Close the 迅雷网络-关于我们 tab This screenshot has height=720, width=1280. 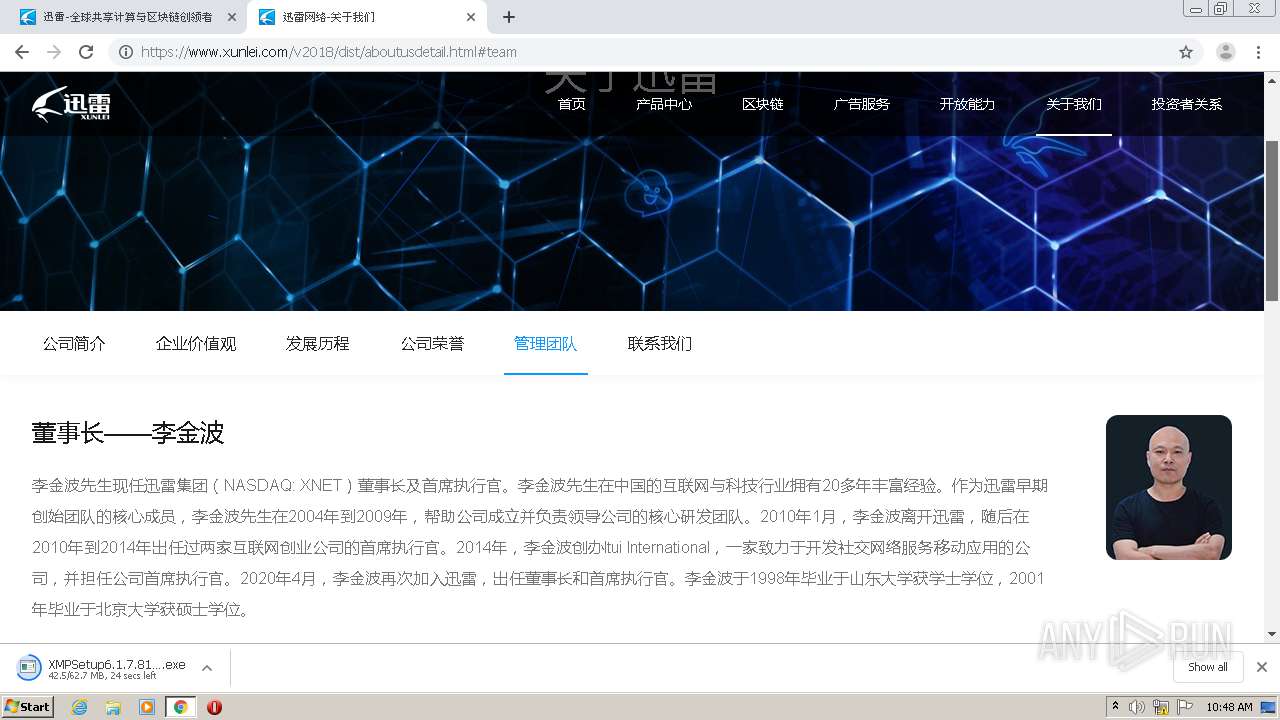(471, 17)
